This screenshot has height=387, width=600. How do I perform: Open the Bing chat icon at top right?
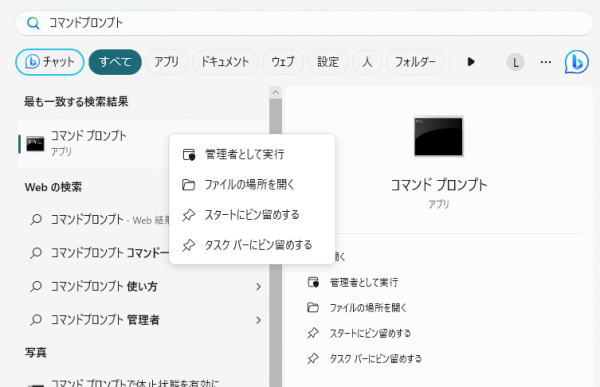click(577, 62)
